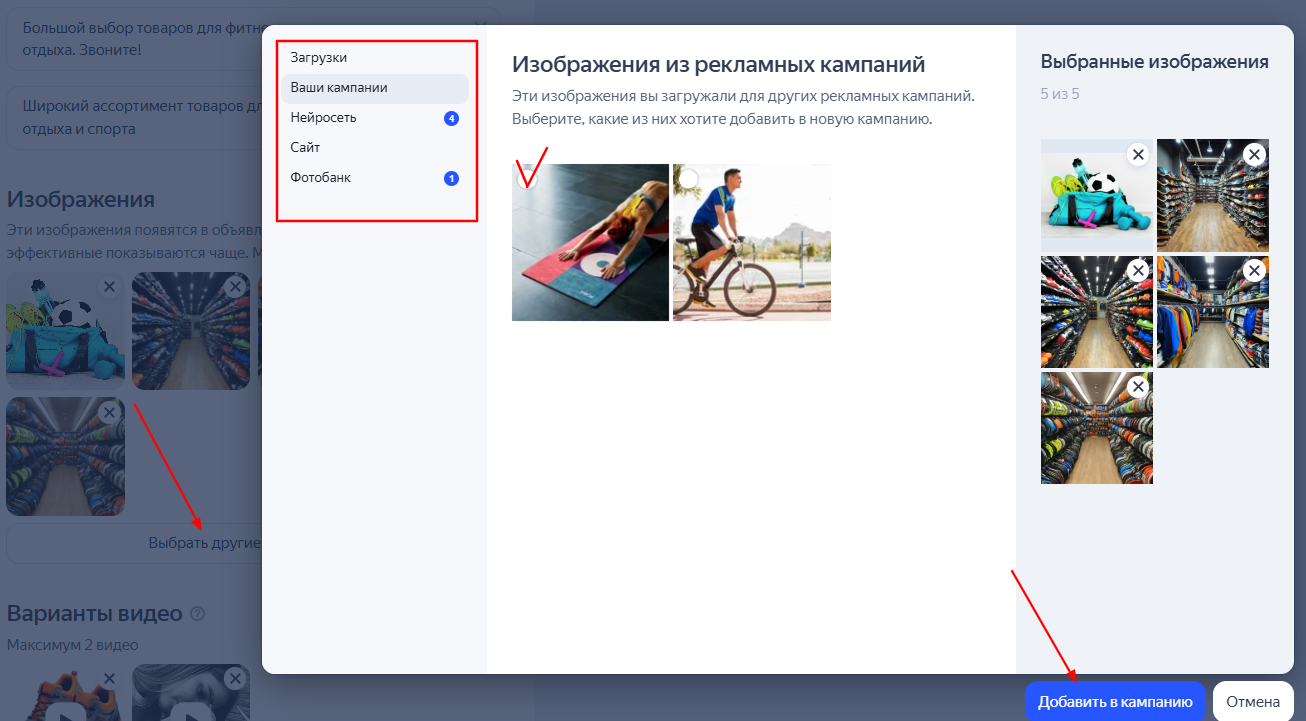Screen dimensions: 1306x721
Task: Tick the selection circle on the cyclist image
Action: pyautogui.click(x=688, y=179)
